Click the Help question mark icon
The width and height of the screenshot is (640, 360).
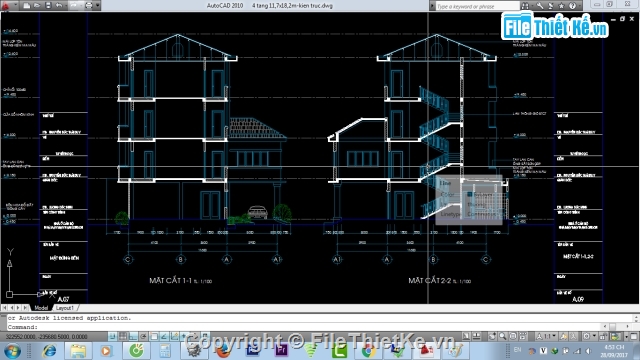(572, 6)
